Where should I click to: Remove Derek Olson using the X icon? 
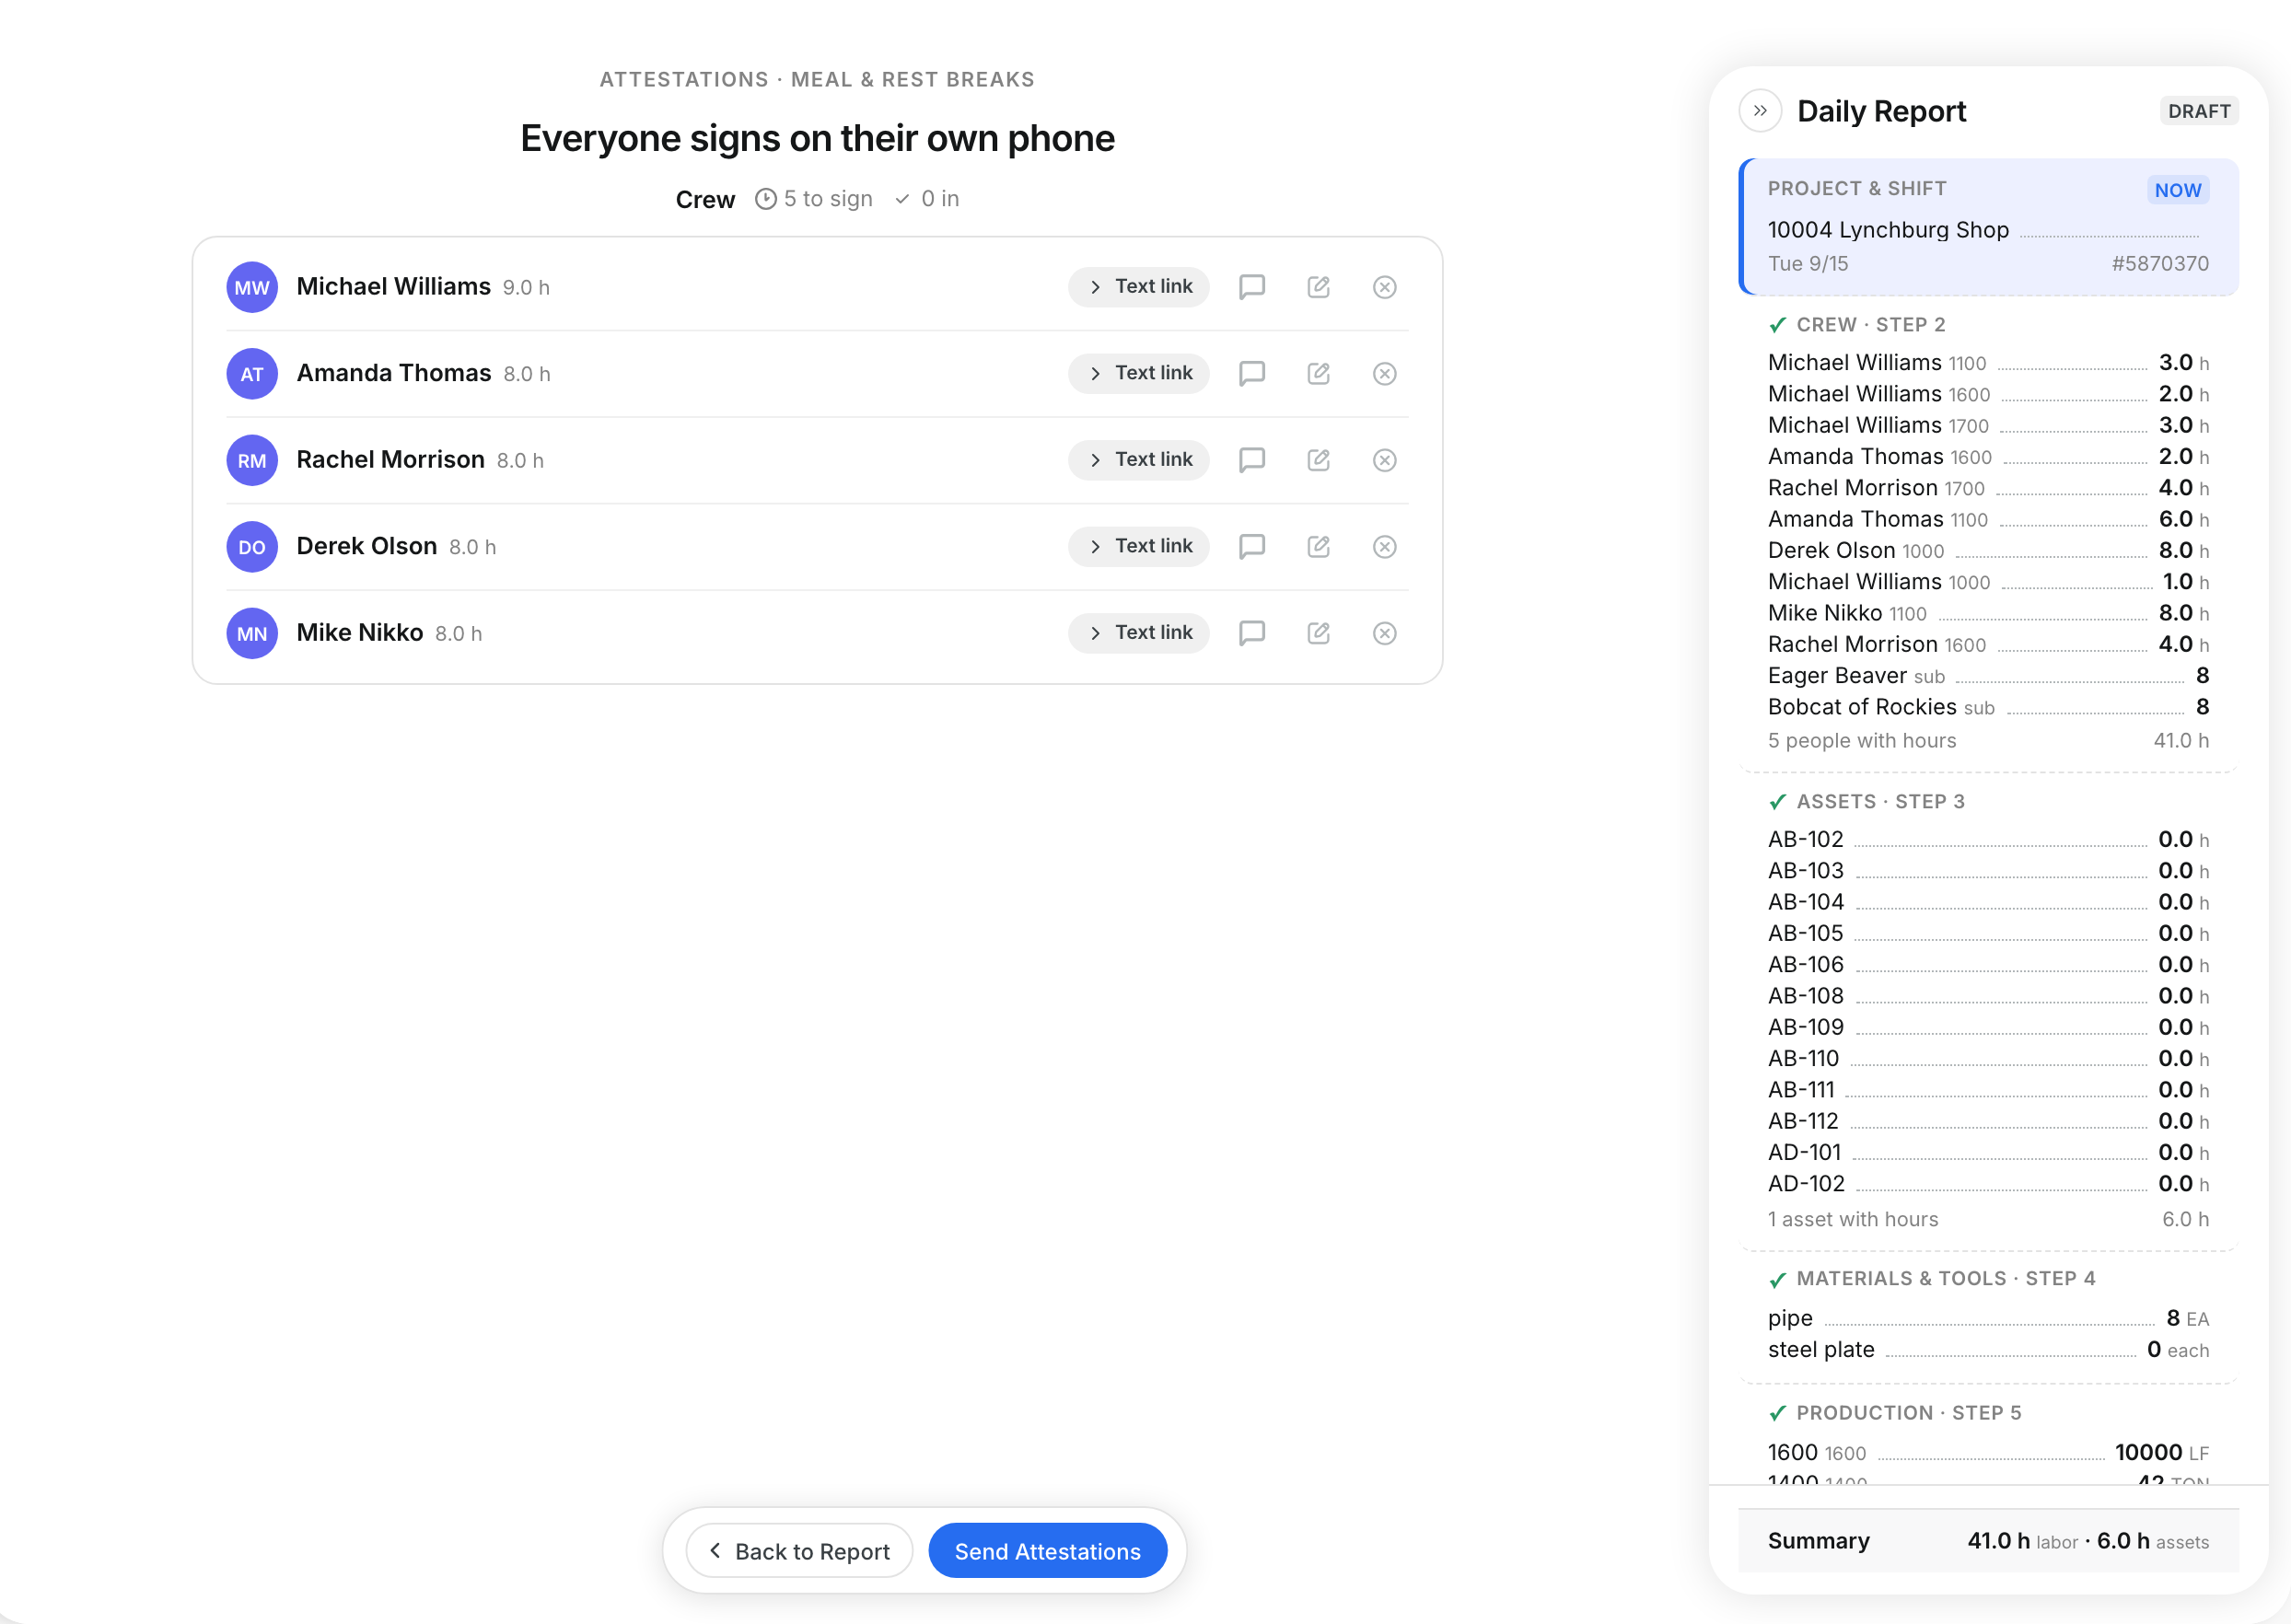[1384, 546]
